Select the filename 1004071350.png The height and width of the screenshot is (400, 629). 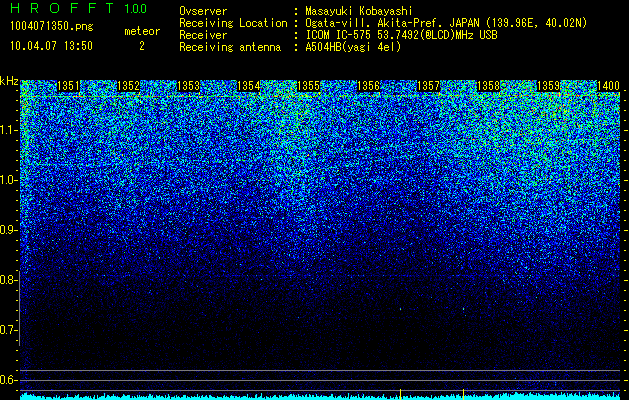[51, 27]
